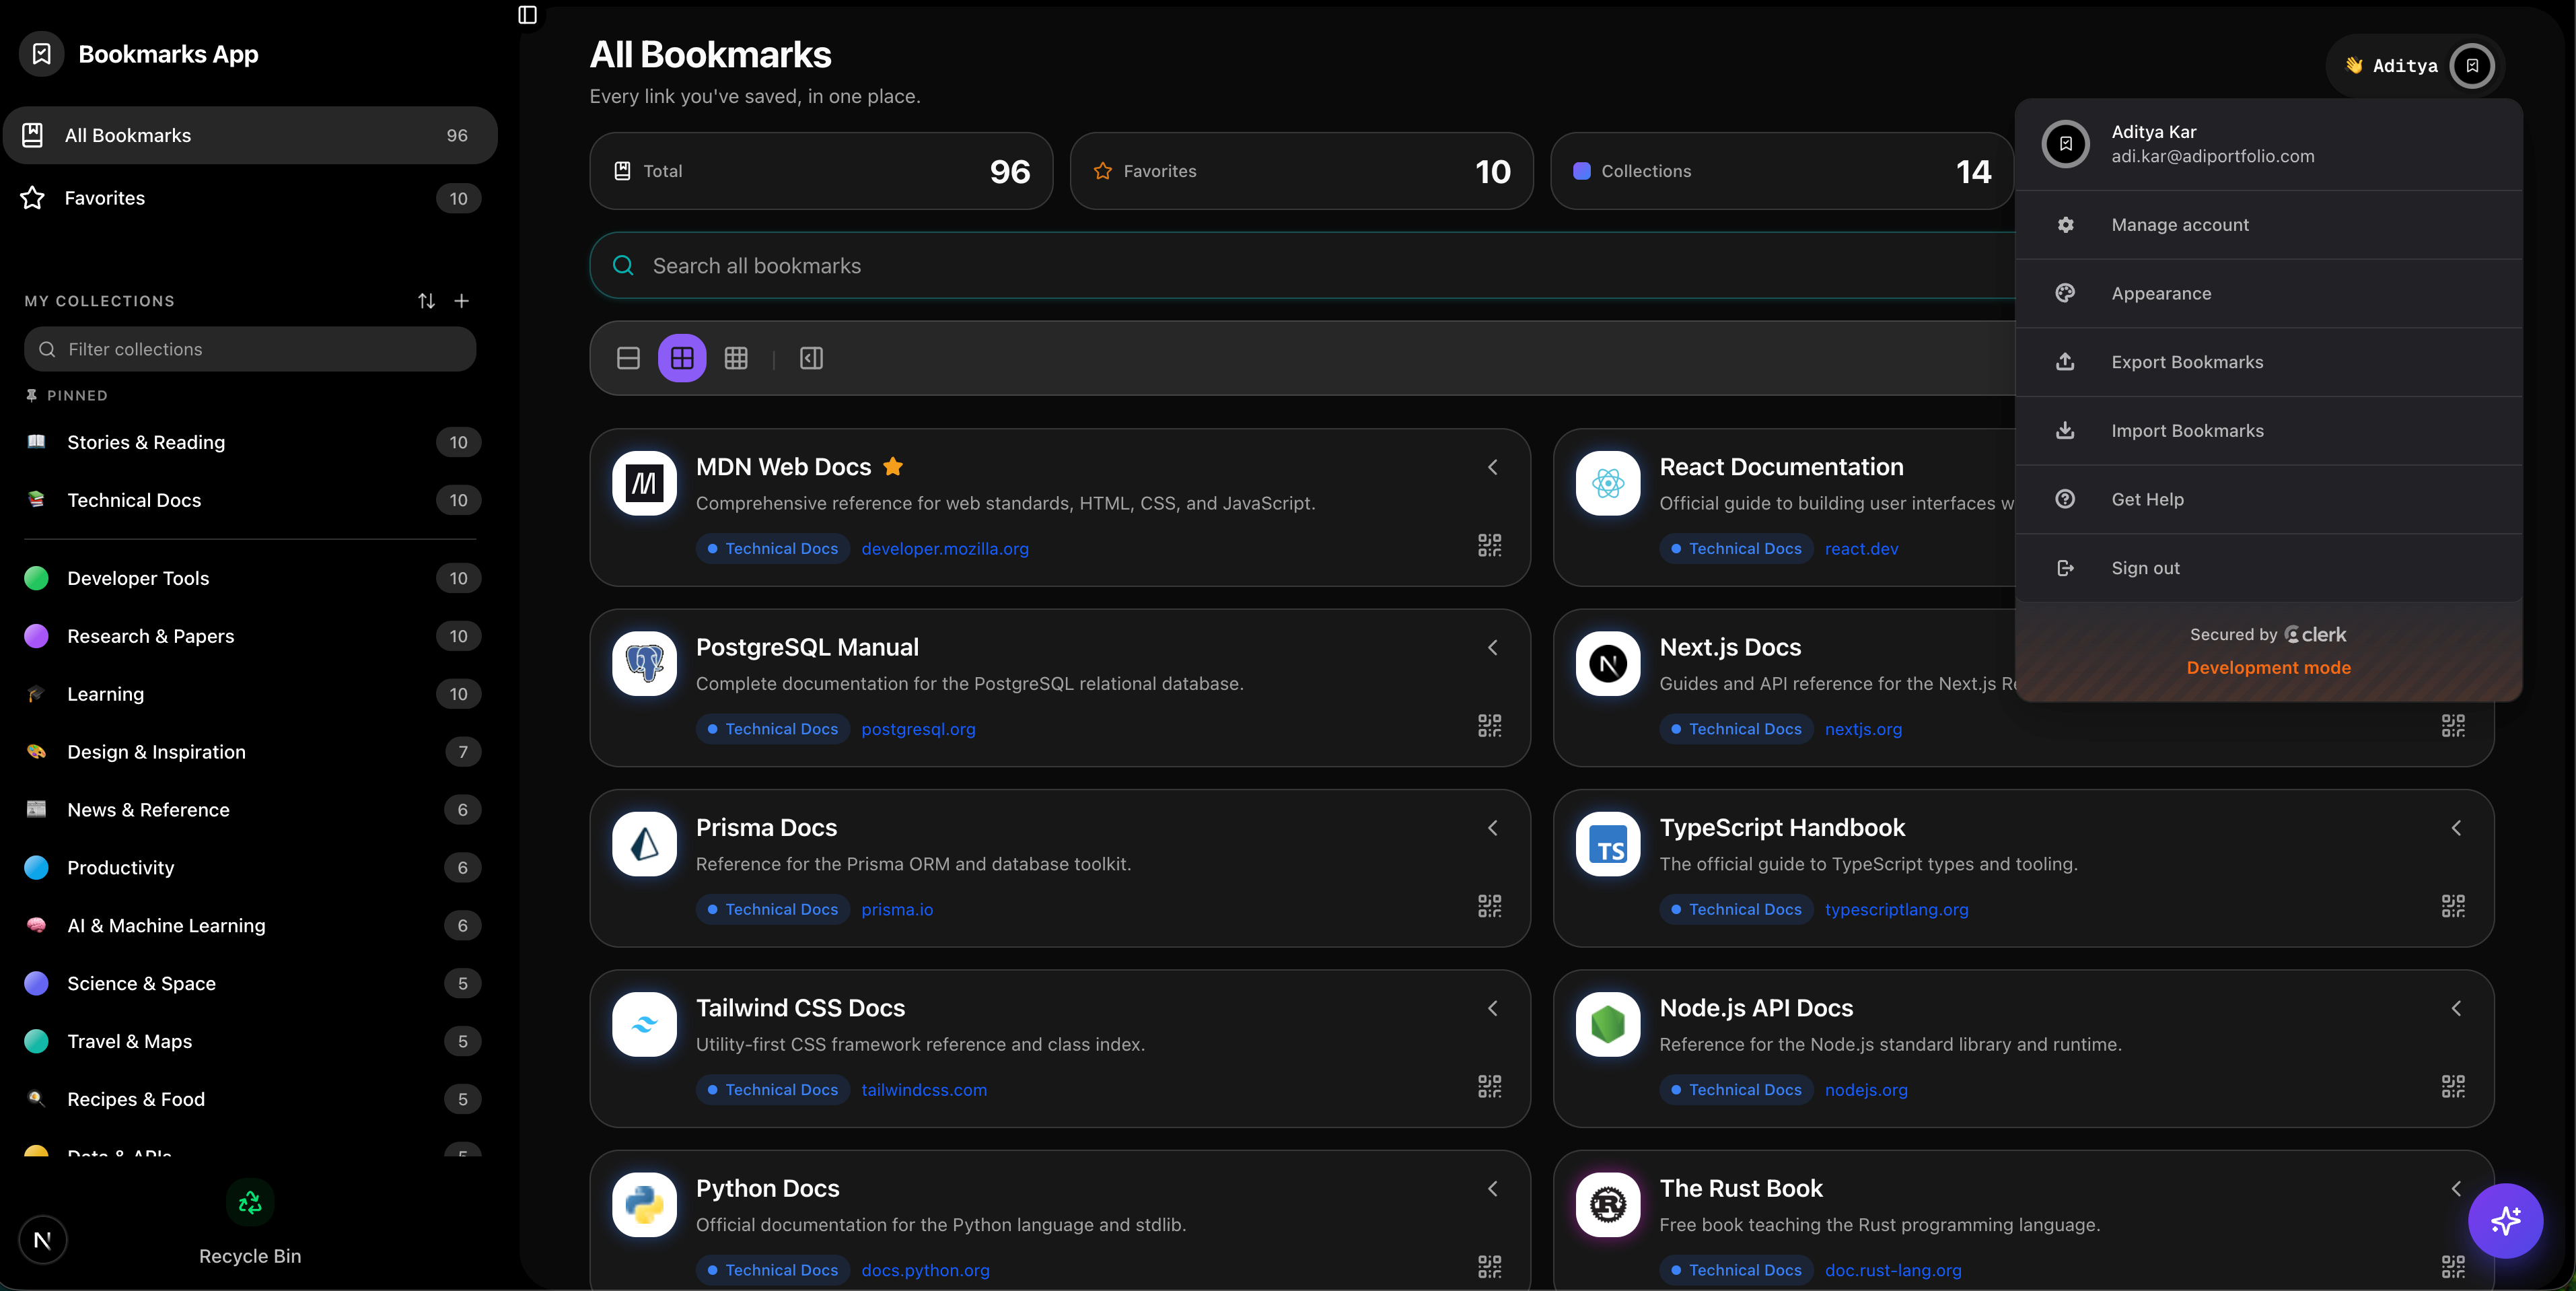This screenshot has width=2576, height=1291.
Task: Add a new collection with plus icon
Action: pos(462,301)
